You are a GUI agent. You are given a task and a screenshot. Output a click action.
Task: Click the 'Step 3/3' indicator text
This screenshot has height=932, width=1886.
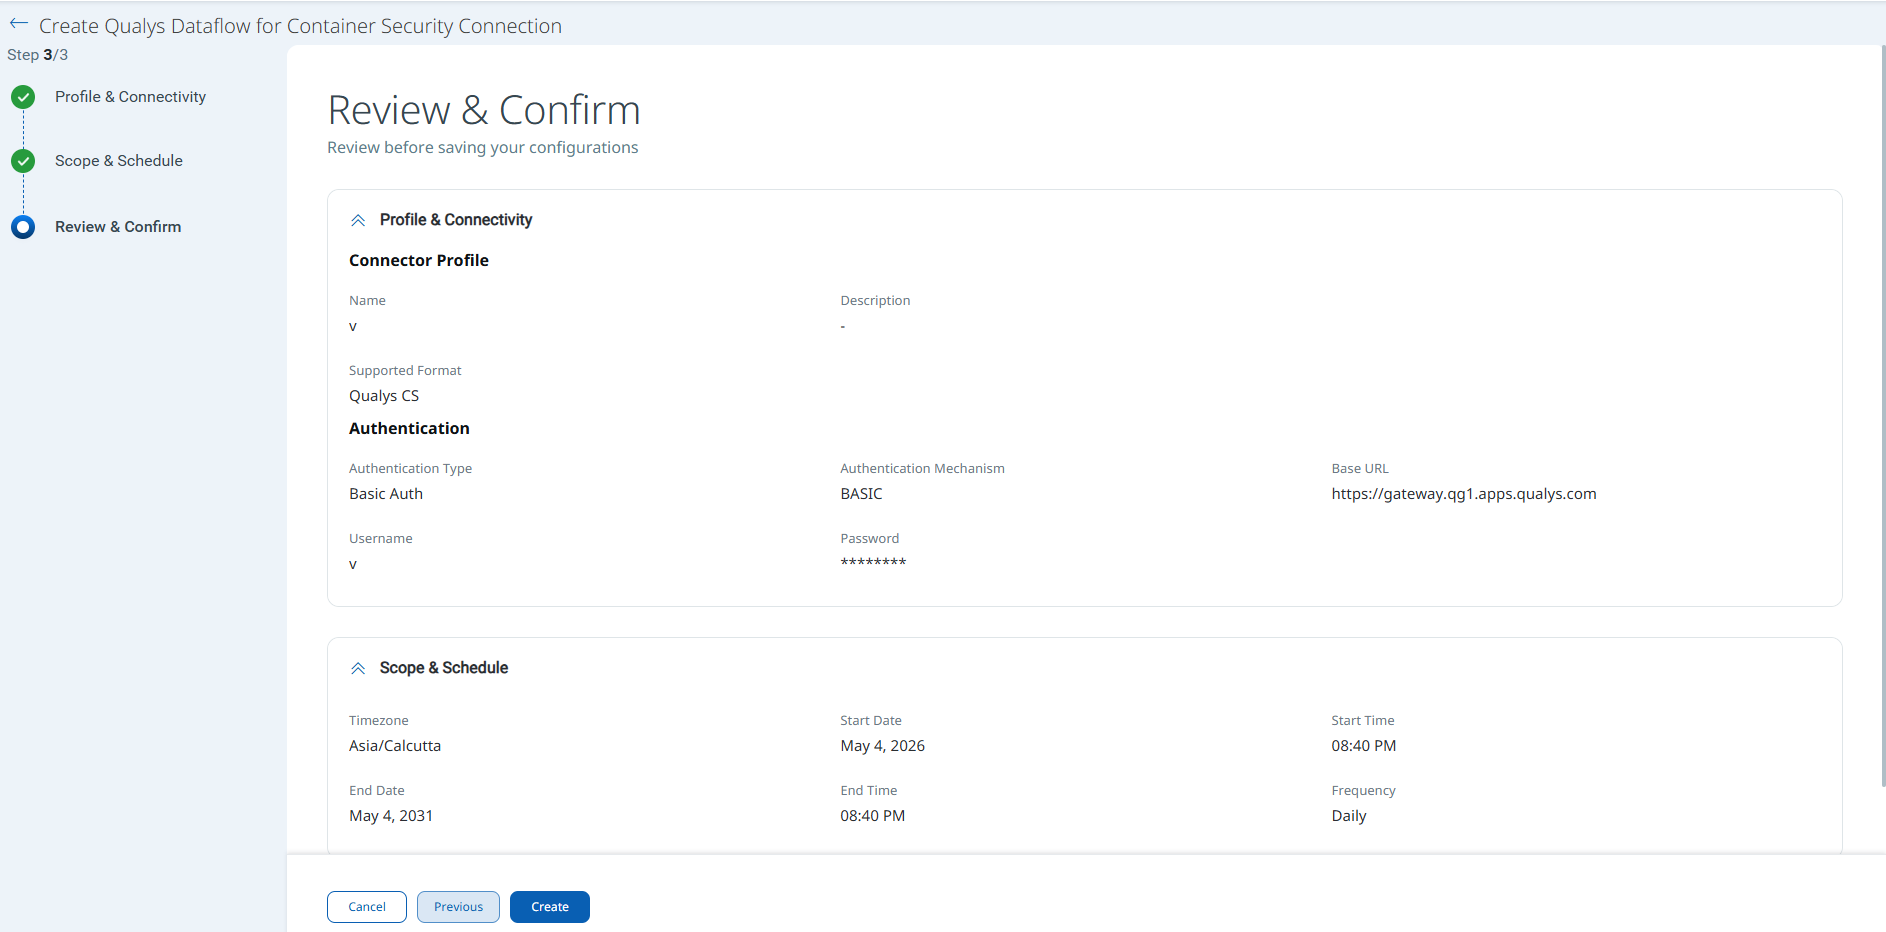point(38,55)
